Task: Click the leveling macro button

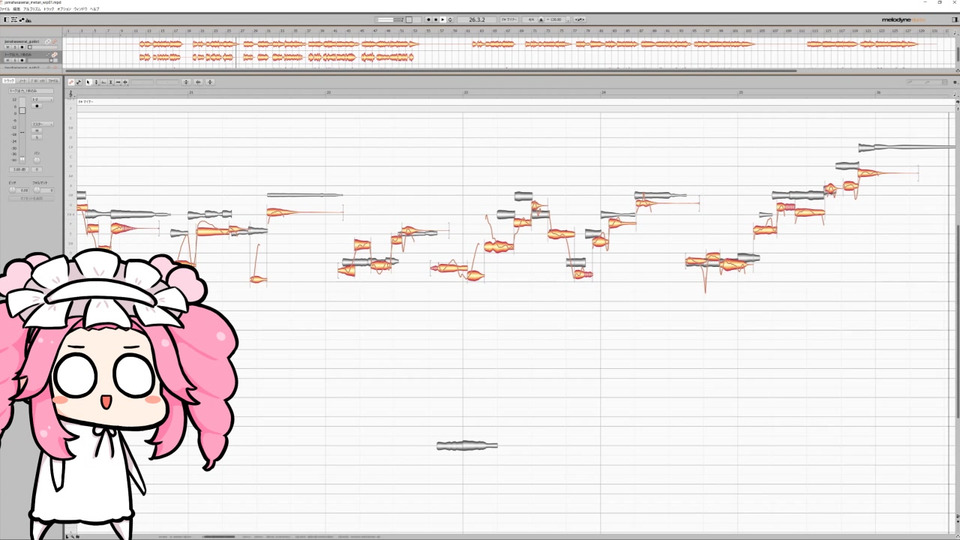Action: point(210,82)
